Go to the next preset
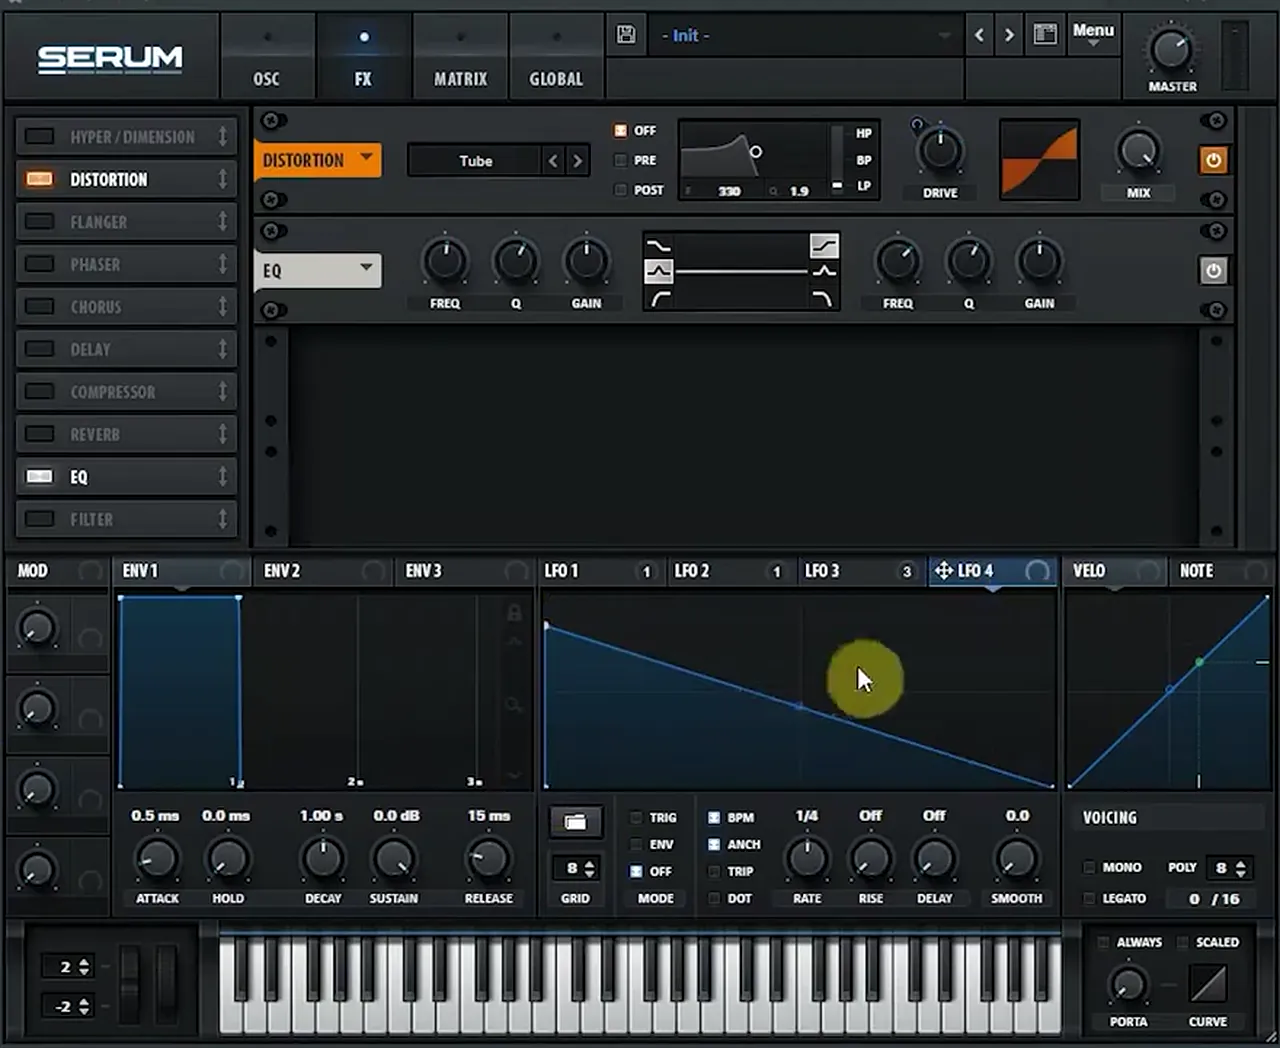The image size is (1280, 1048). point(1009,35)
